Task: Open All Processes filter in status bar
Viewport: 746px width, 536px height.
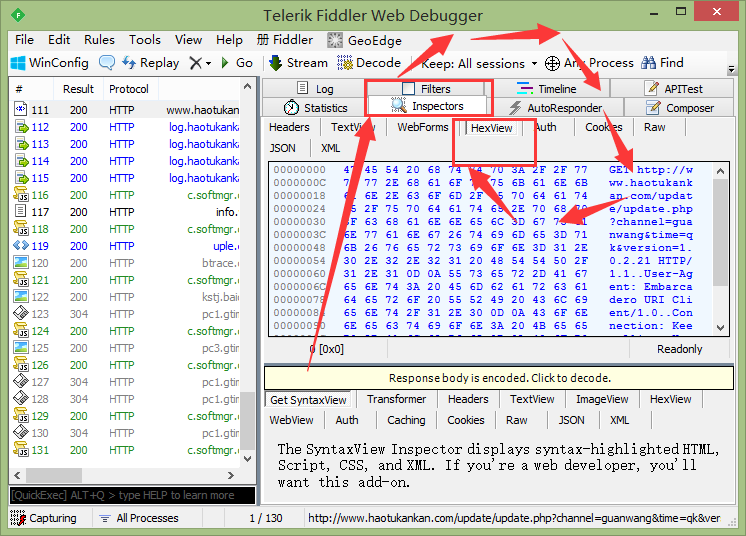Action: click(139, 518)
